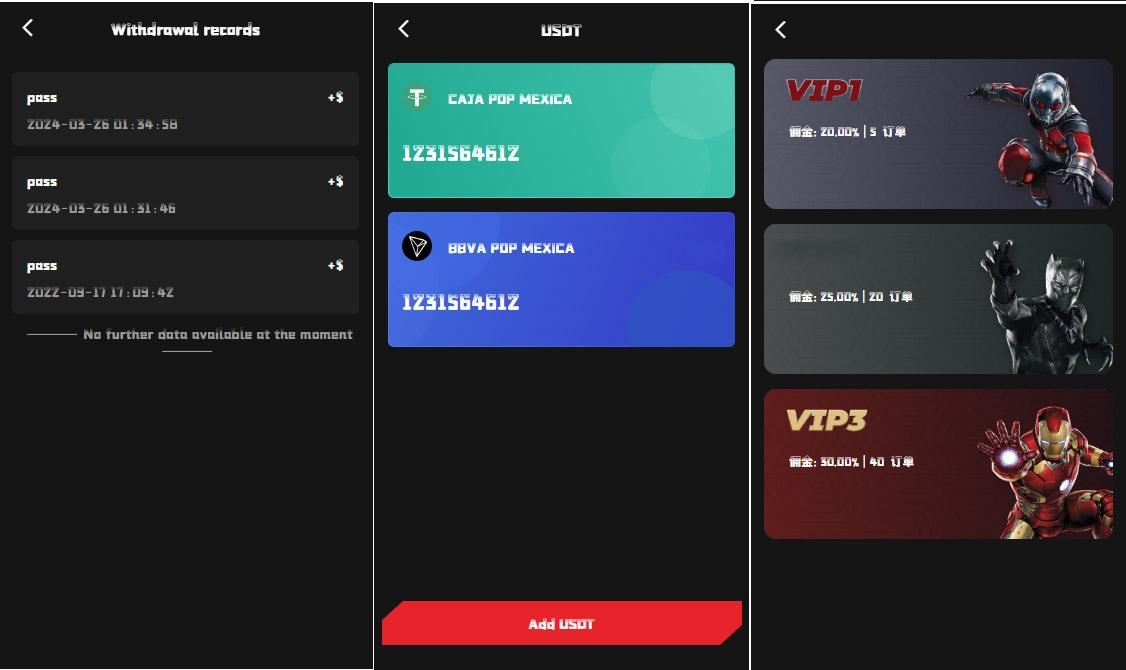Viewport: 1126px width, 670px height.
Task: Click the Withdrawal records title
Action: [185, 29]
